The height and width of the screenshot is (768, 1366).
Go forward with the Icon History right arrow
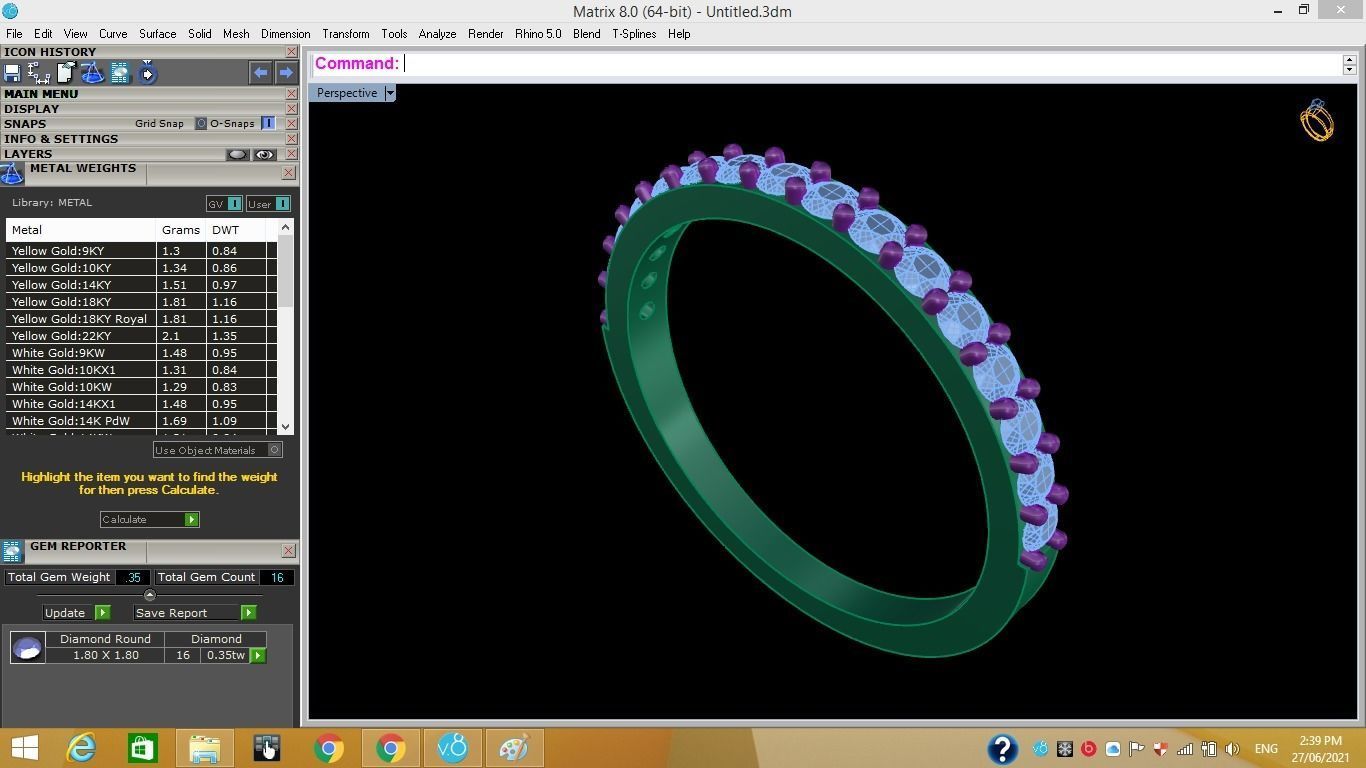[x=286, y=72]
